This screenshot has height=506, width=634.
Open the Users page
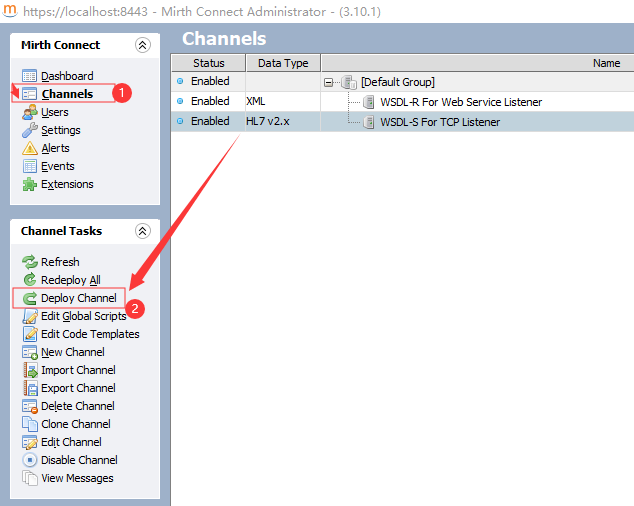pos(55,112)
